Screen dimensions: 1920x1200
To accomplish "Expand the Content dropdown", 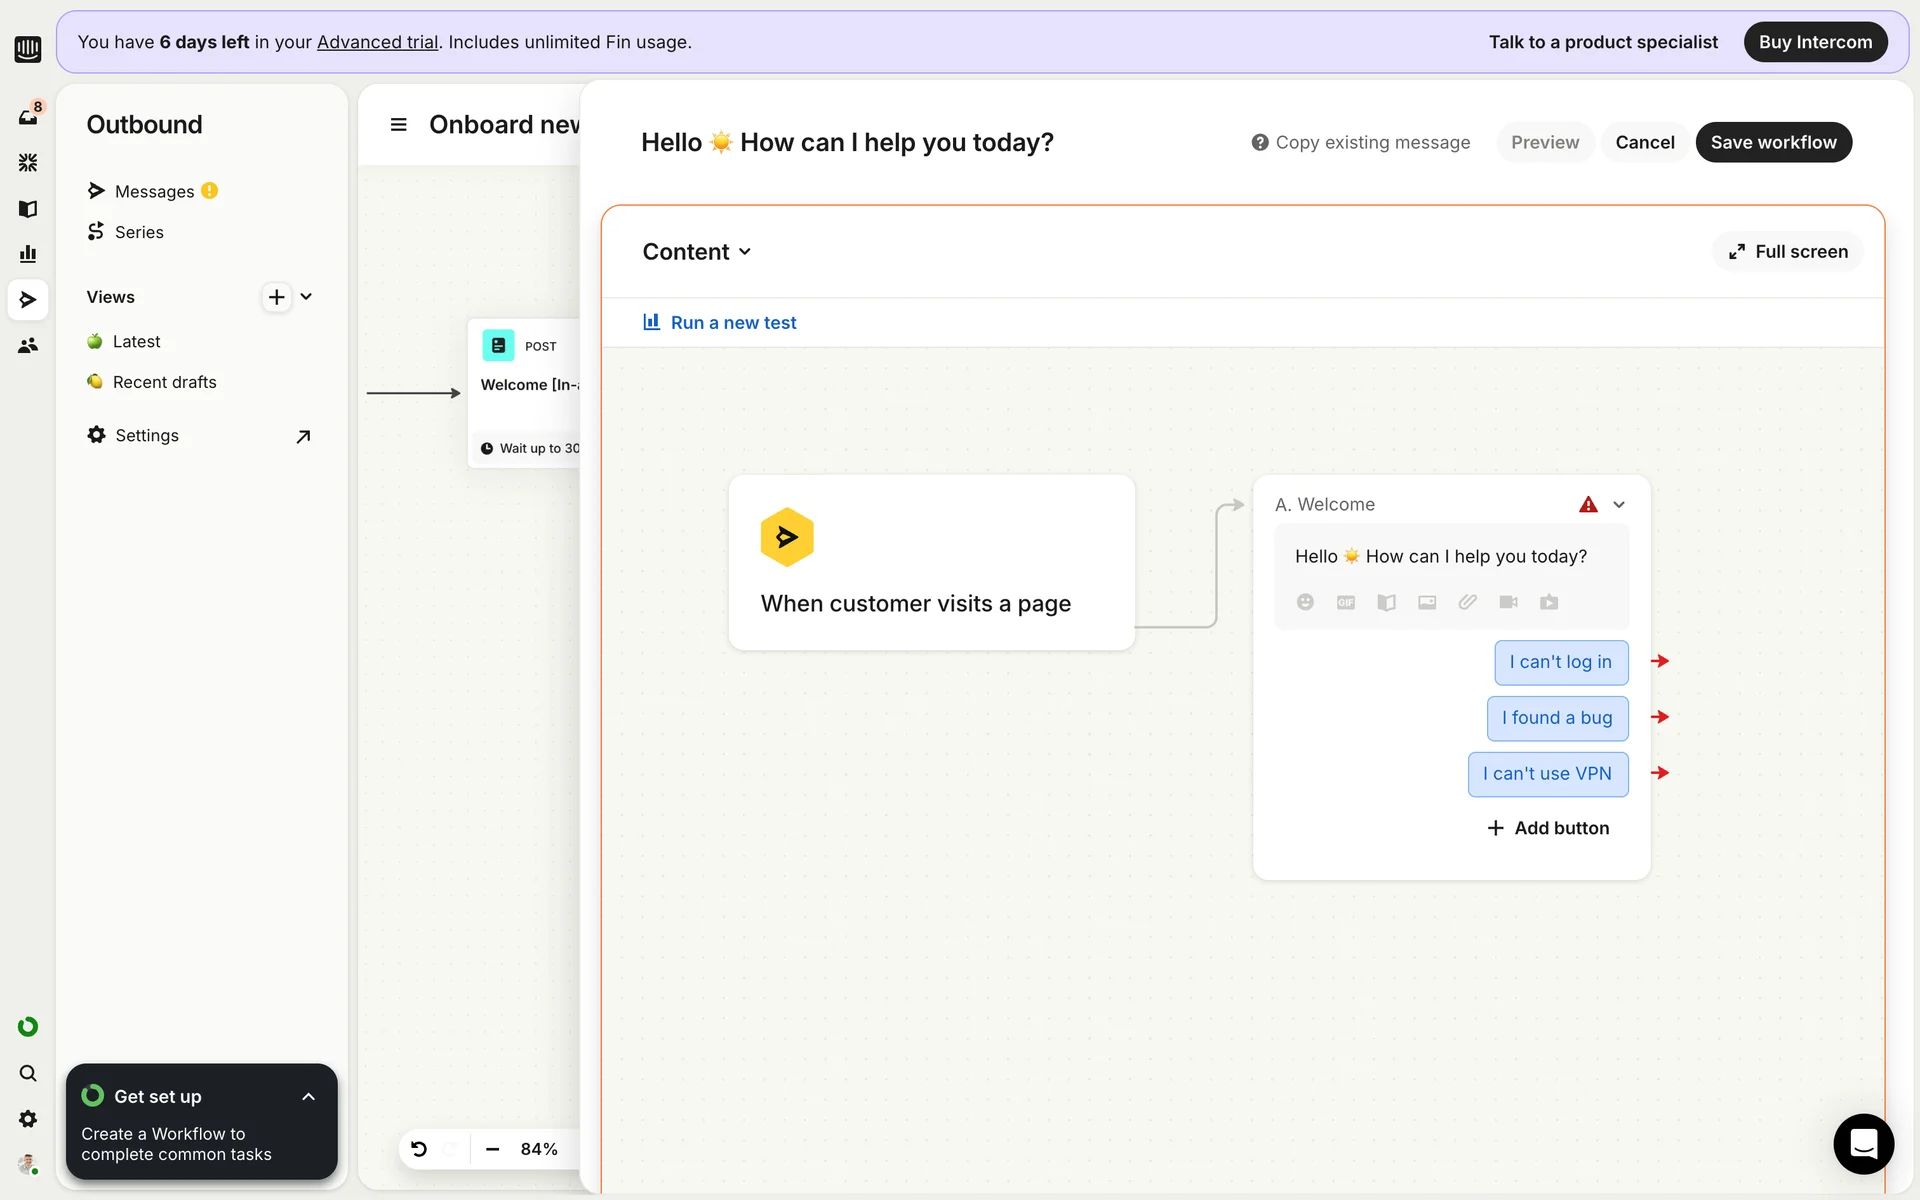I will coord(697,252).
